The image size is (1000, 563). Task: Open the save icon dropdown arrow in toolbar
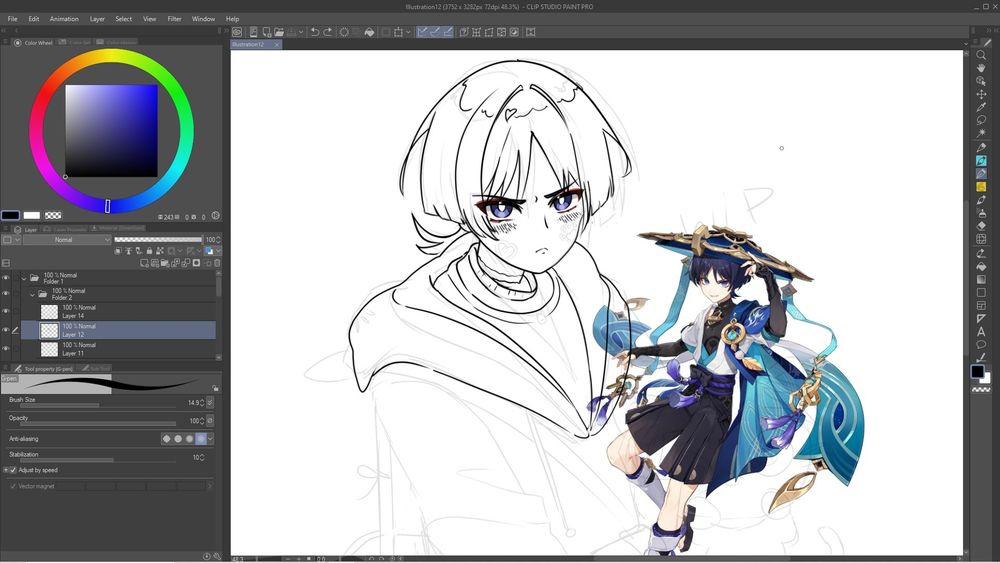(x=301, y=32)
